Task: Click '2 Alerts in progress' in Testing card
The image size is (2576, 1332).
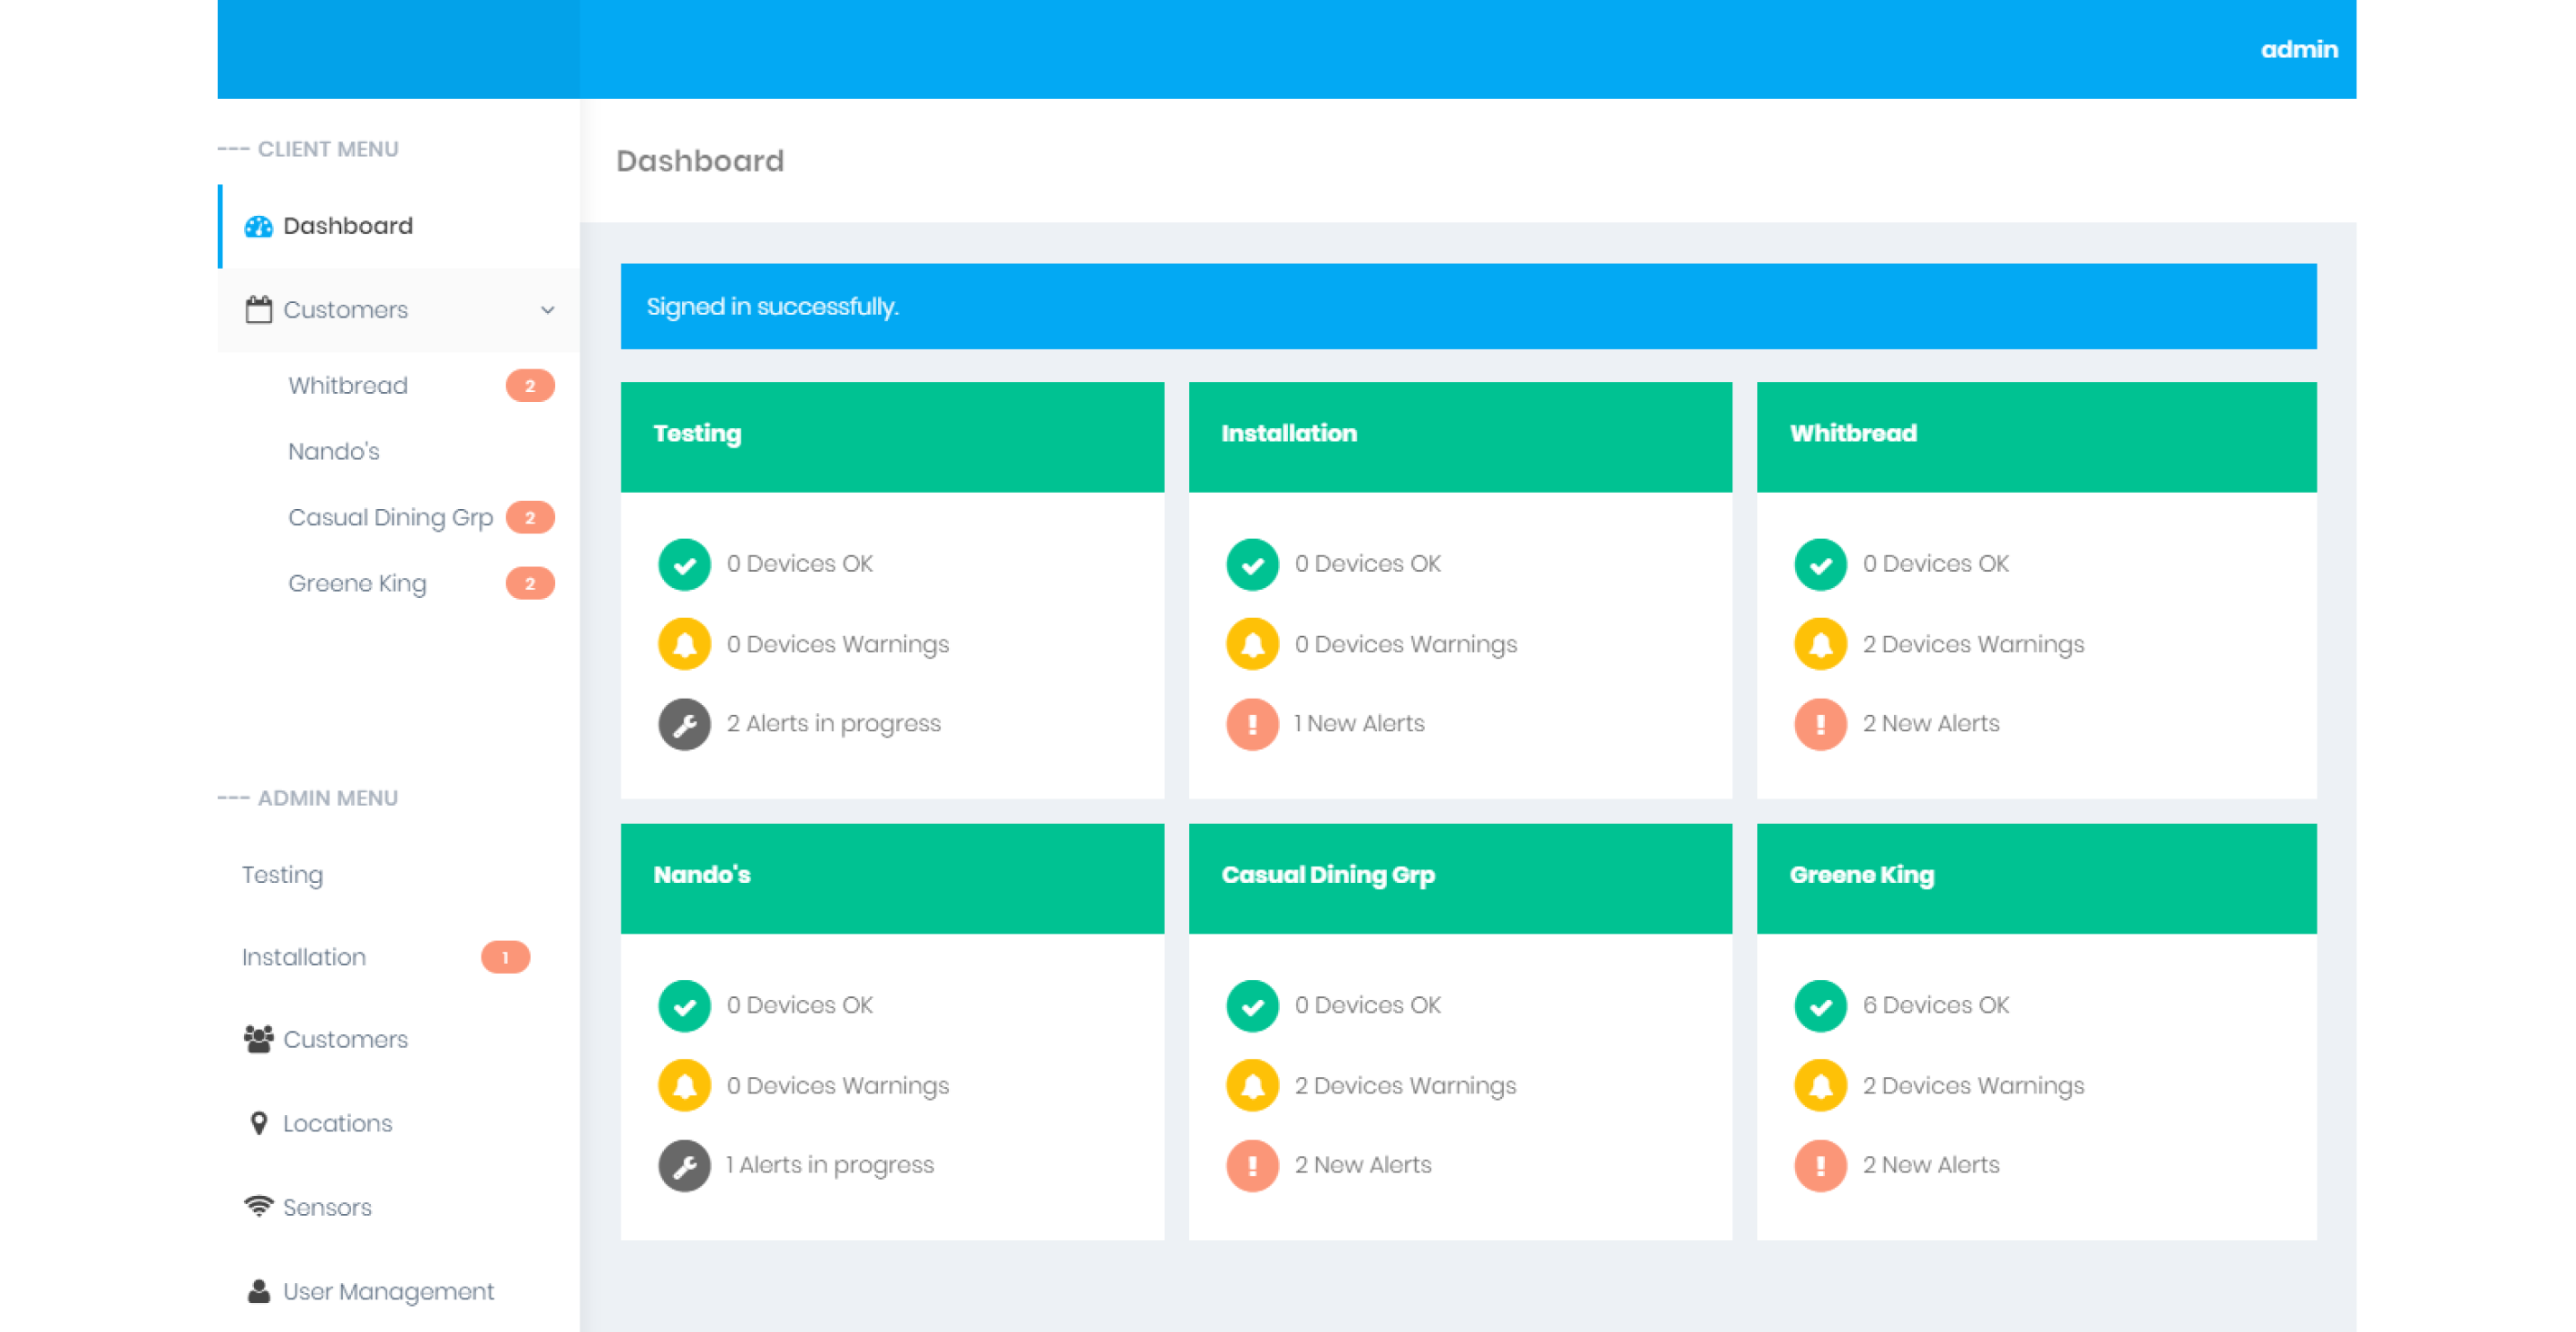Action: click(x=833, y=724)
